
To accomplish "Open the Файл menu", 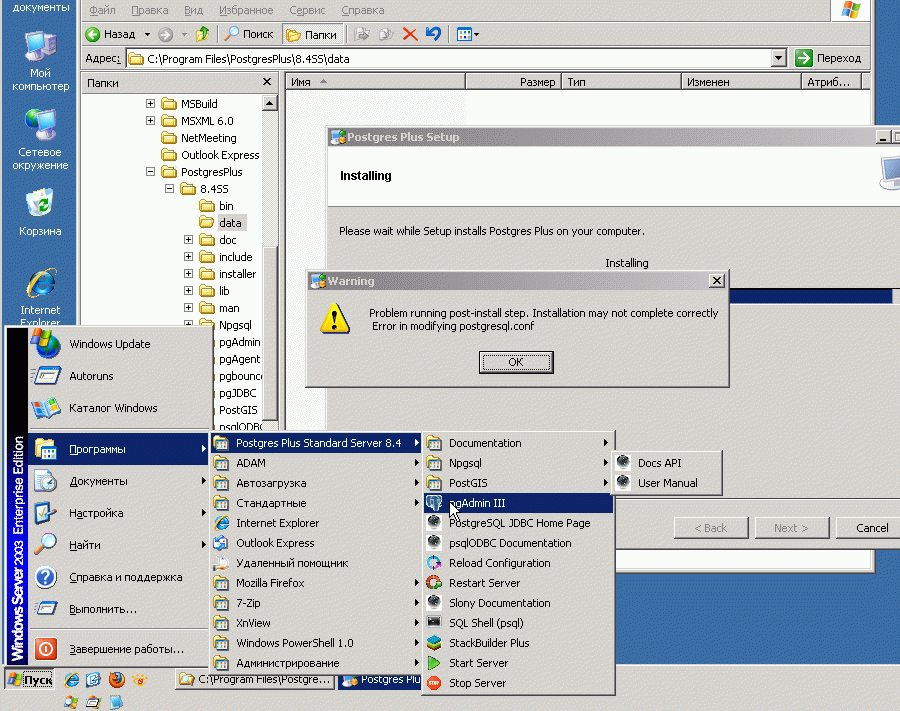I will coord(103,10).
